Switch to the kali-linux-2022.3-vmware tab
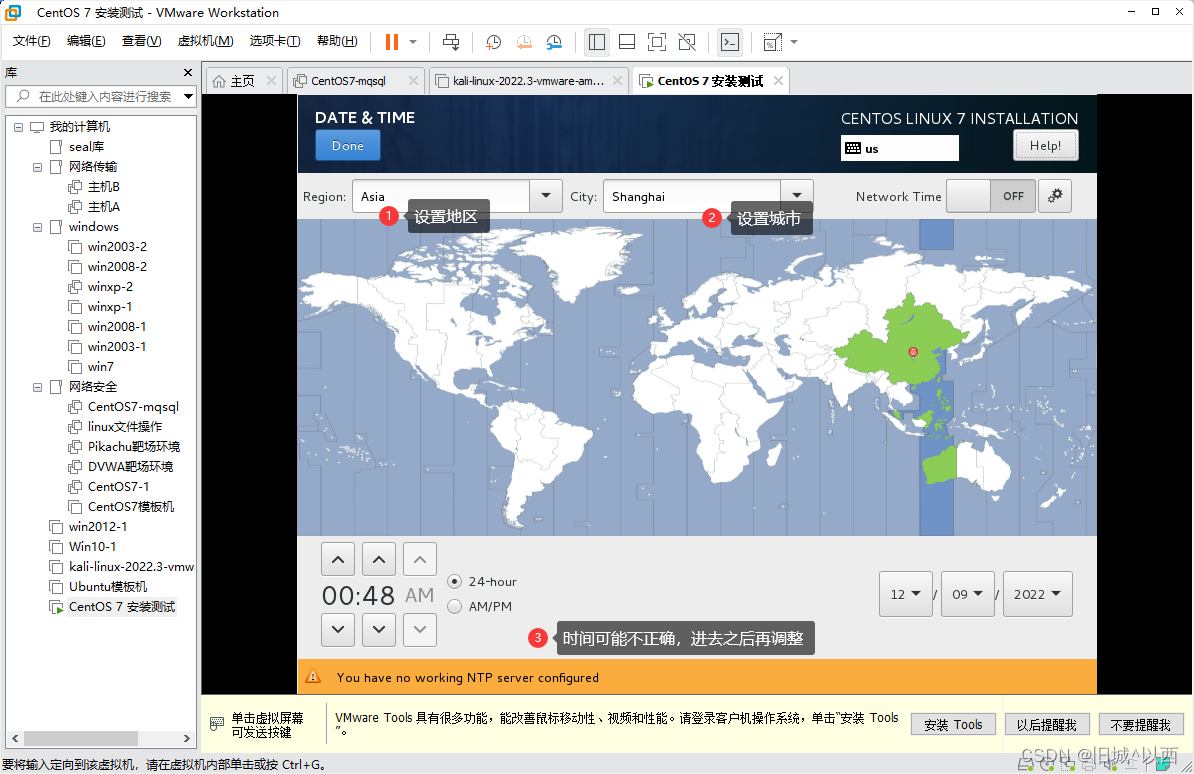Viewport: 1194px width, 774px height. point(528,81)
